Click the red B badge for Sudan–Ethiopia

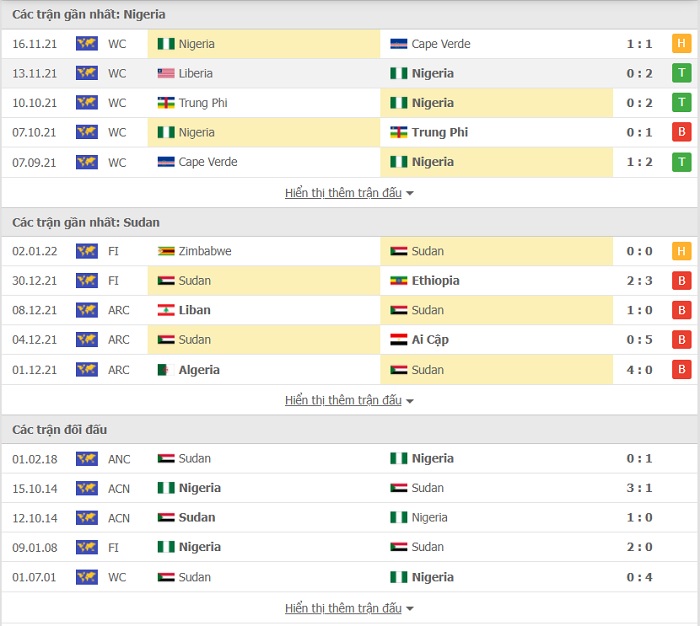(x=681, y=280)
